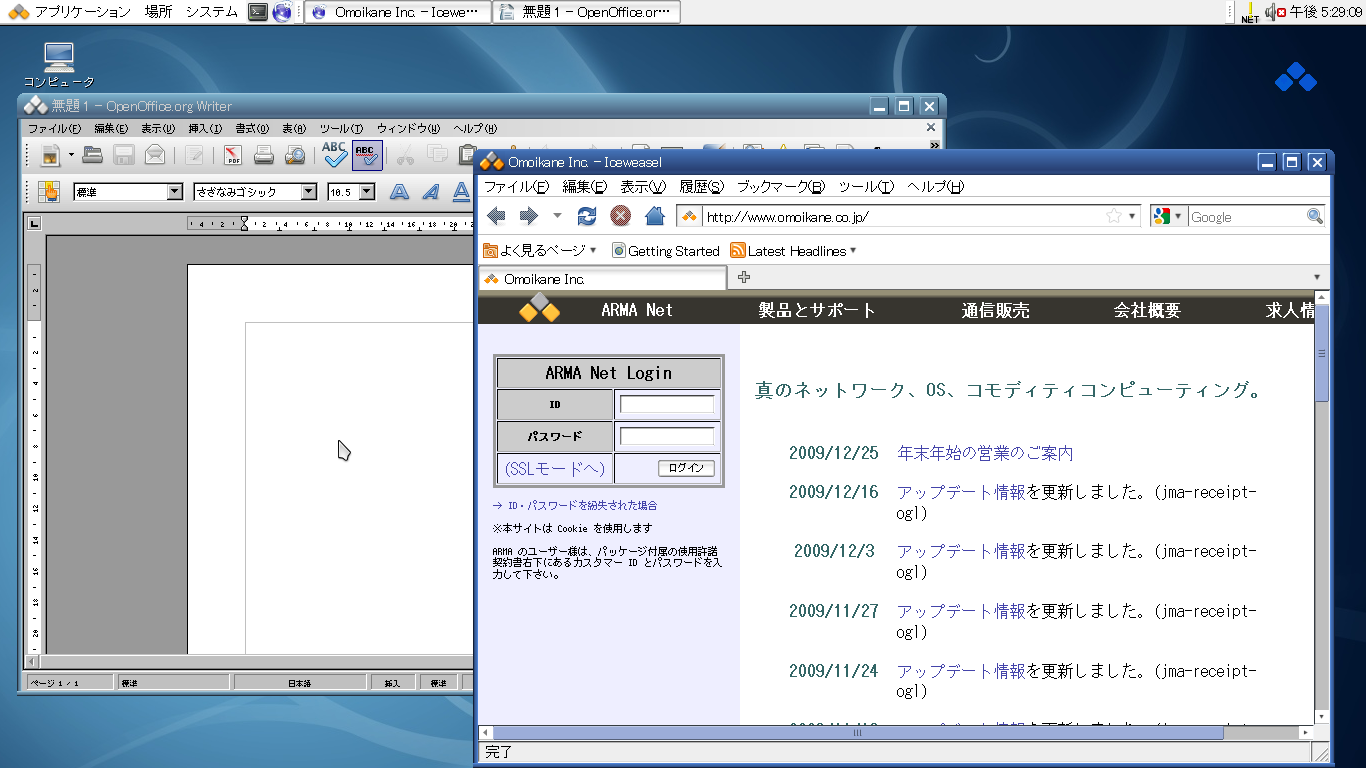Click the Writer horizontal scrollbar left arrow
The width and height of the screenshot is (1366, 768).
point(31,661)
